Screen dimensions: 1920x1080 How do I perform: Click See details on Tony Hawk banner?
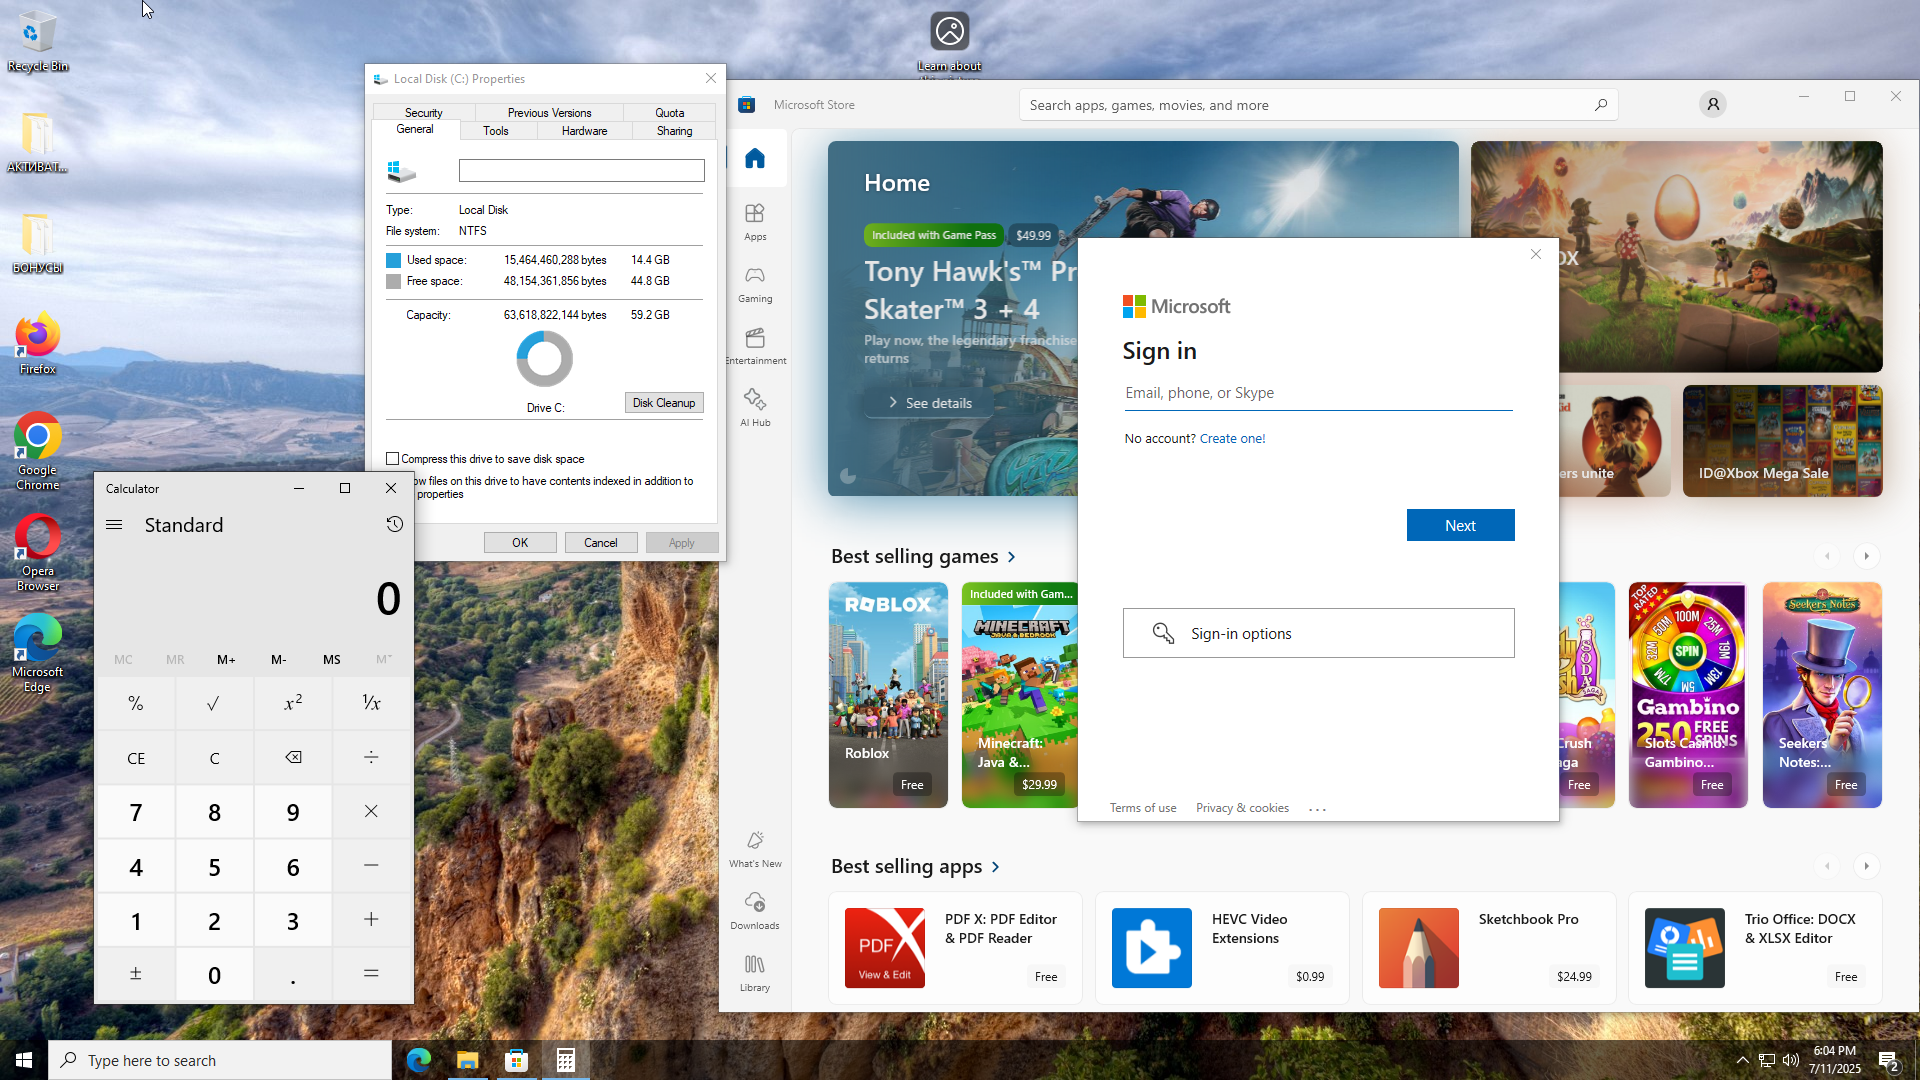coord(930,403)
